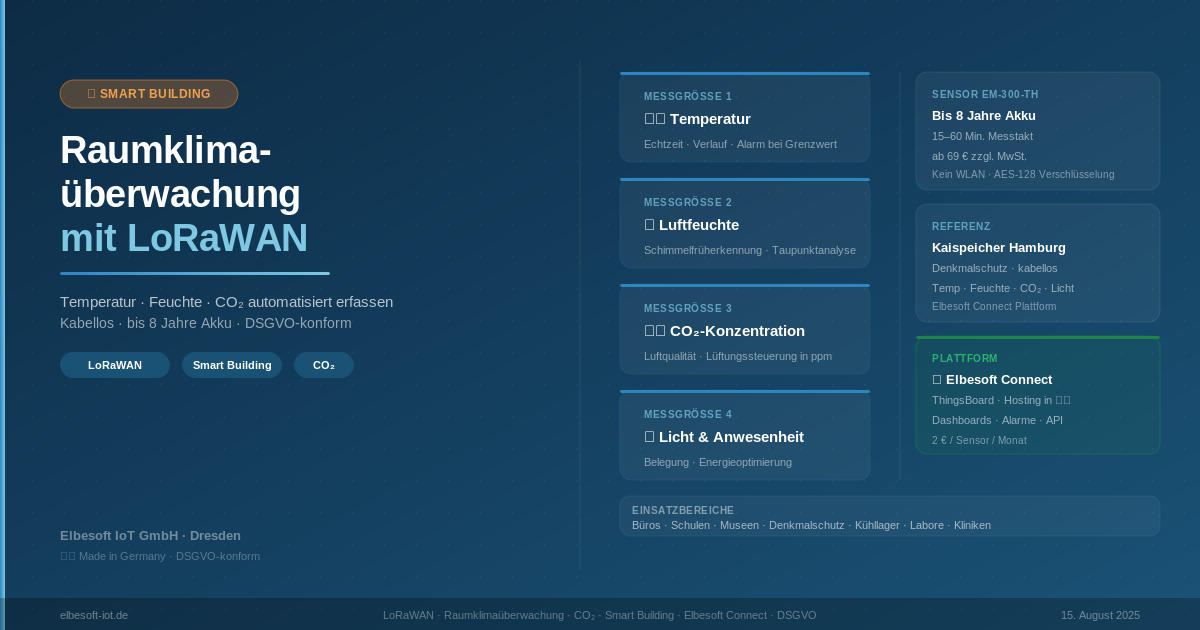Select 'Denkmalschutz · kabellos' text

pyautogui.click(x=995, y=268)
